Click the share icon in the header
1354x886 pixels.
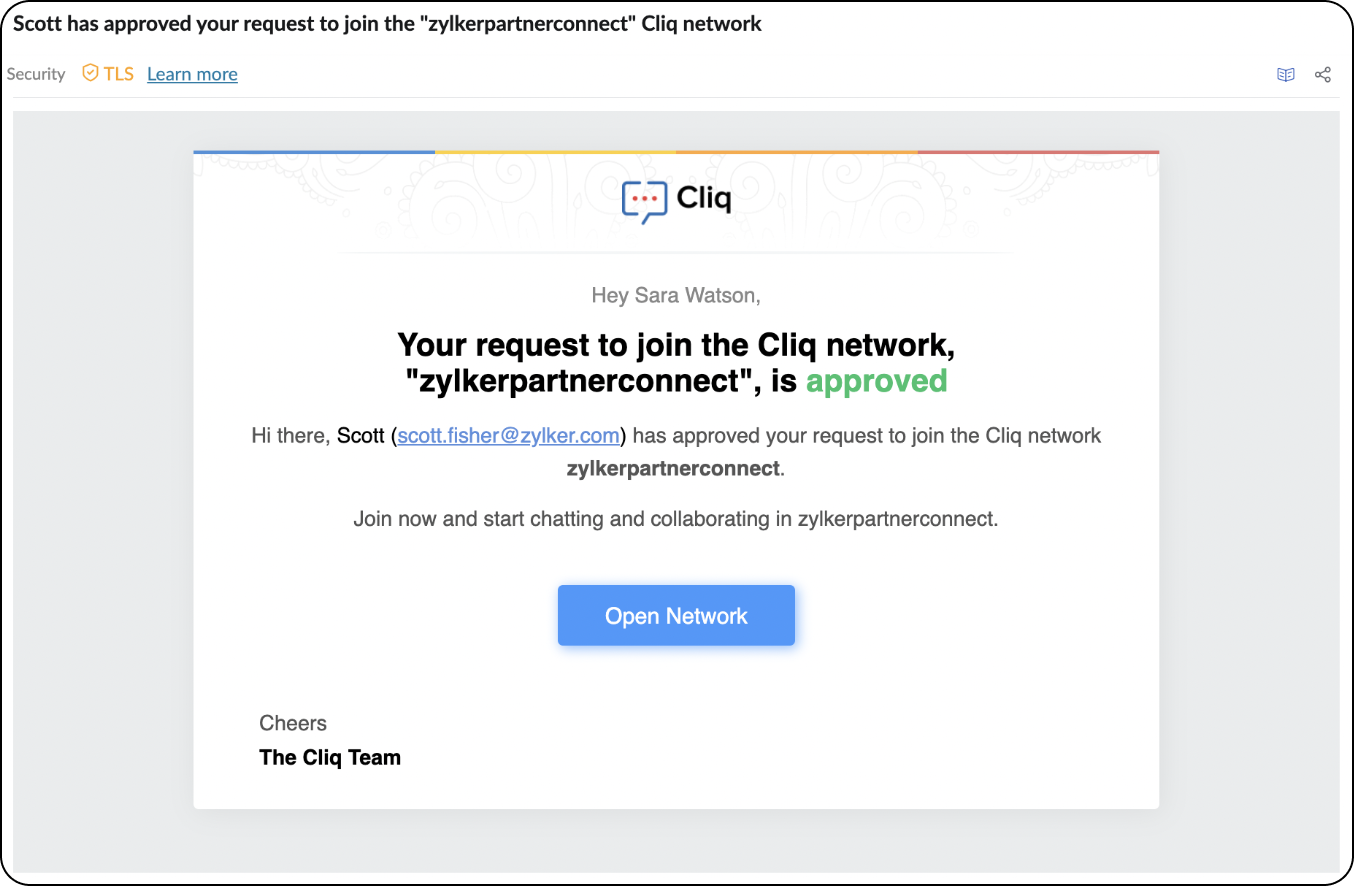point(1323,74)
